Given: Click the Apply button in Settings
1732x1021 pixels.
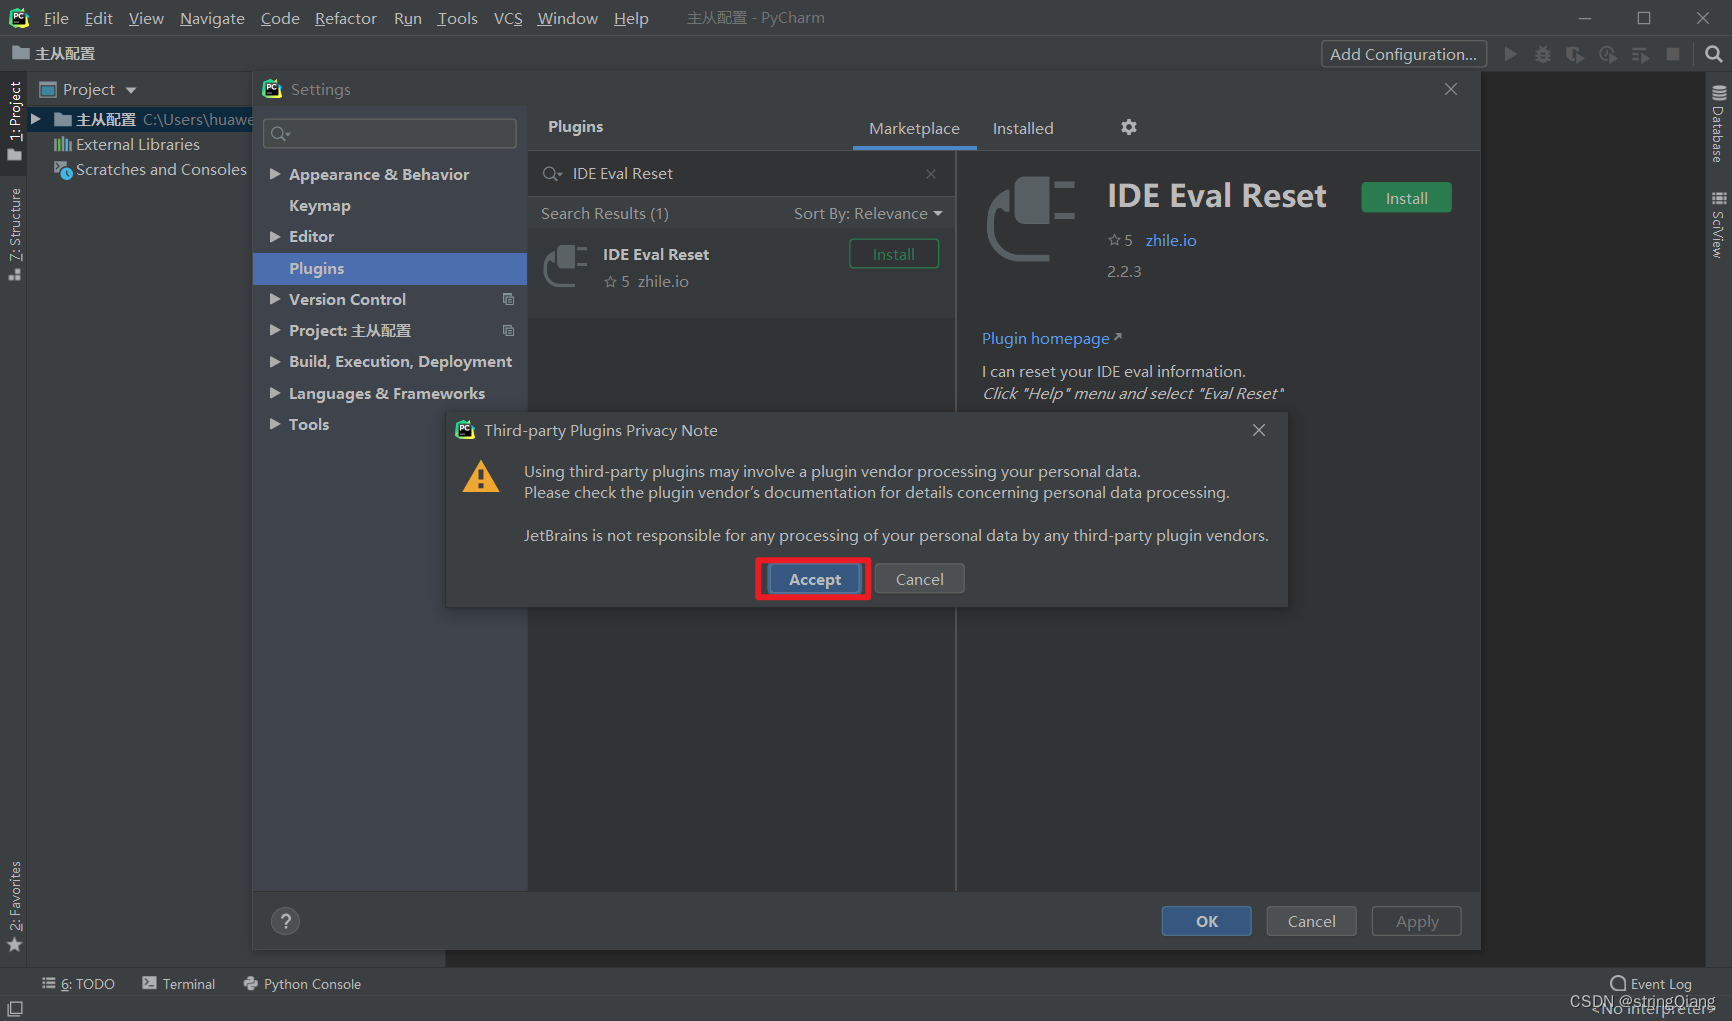Looking at the screenshot, I should [1416, 921].
